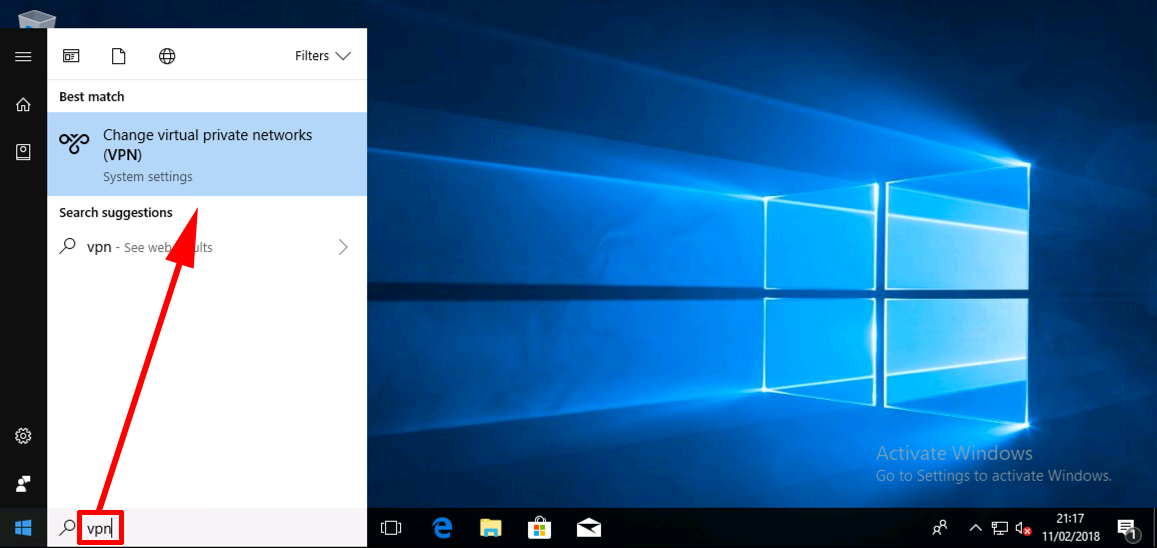Filter results by Documents icon
This screenshot has height=548, width=1157.
point(118,56)
